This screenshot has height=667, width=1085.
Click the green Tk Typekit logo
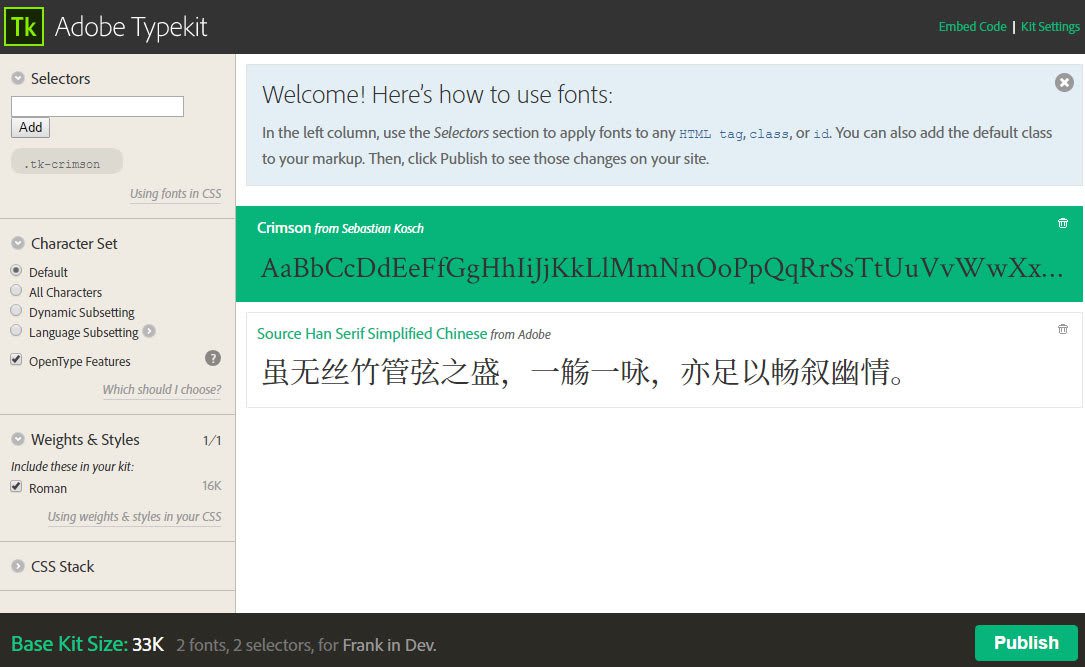point(23,27)
